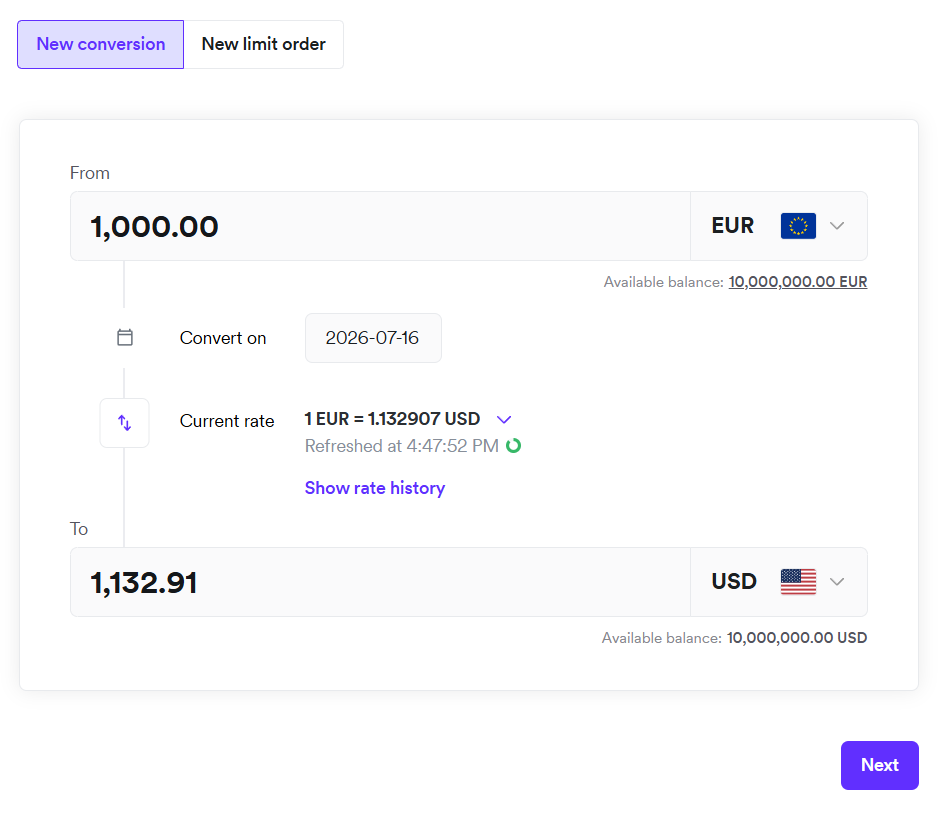Focus the From amount field 1,000.00
The image size is (941, 813).
380,226
